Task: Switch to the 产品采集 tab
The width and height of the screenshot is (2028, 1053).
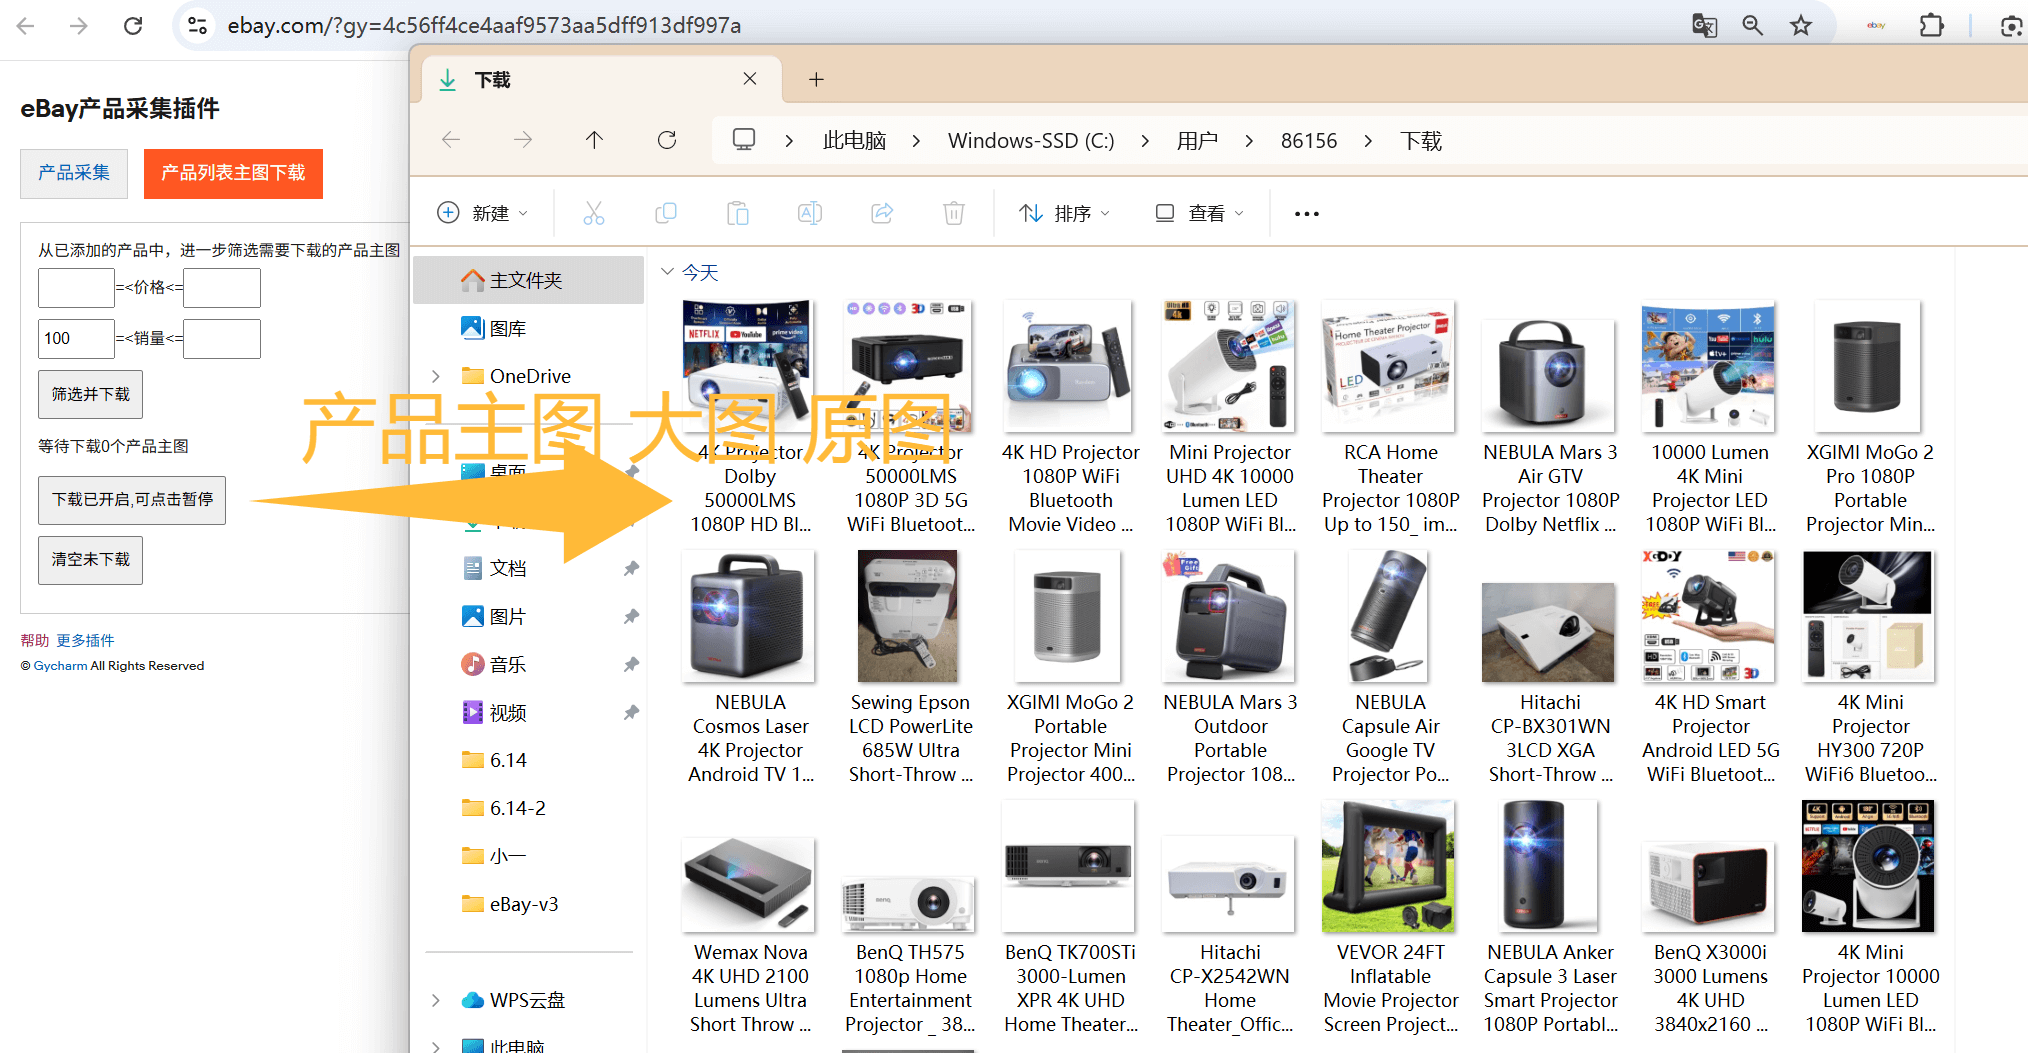Action: click(74, 173)
